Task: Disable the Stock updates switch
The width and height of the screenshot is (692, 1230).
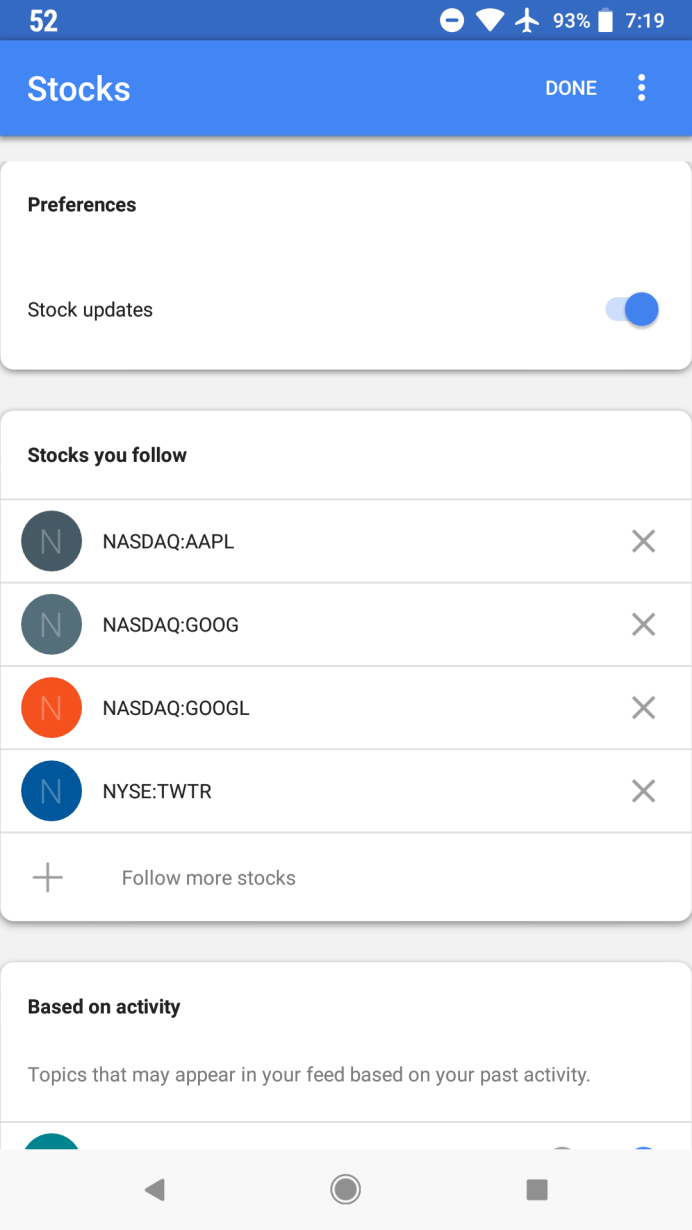Action: [634, 310]
